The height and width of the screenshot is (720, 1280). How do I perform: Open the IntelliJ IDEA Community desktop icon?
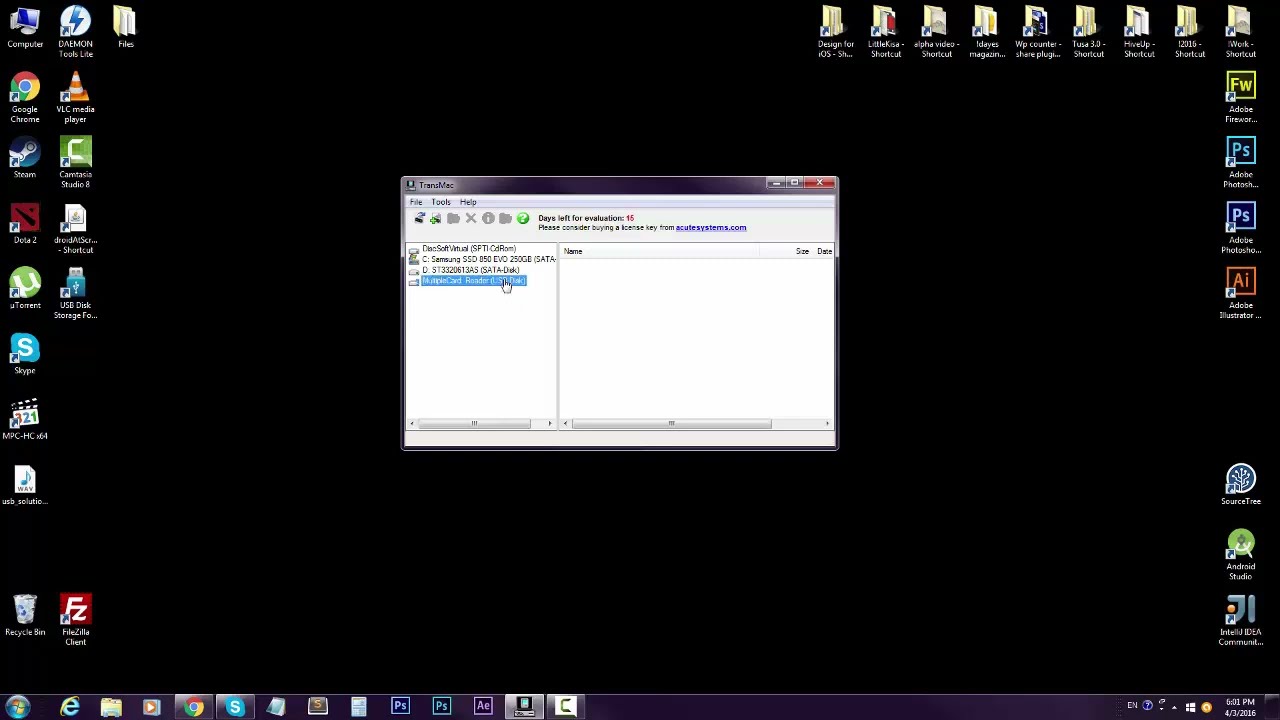pos(1240,620)
